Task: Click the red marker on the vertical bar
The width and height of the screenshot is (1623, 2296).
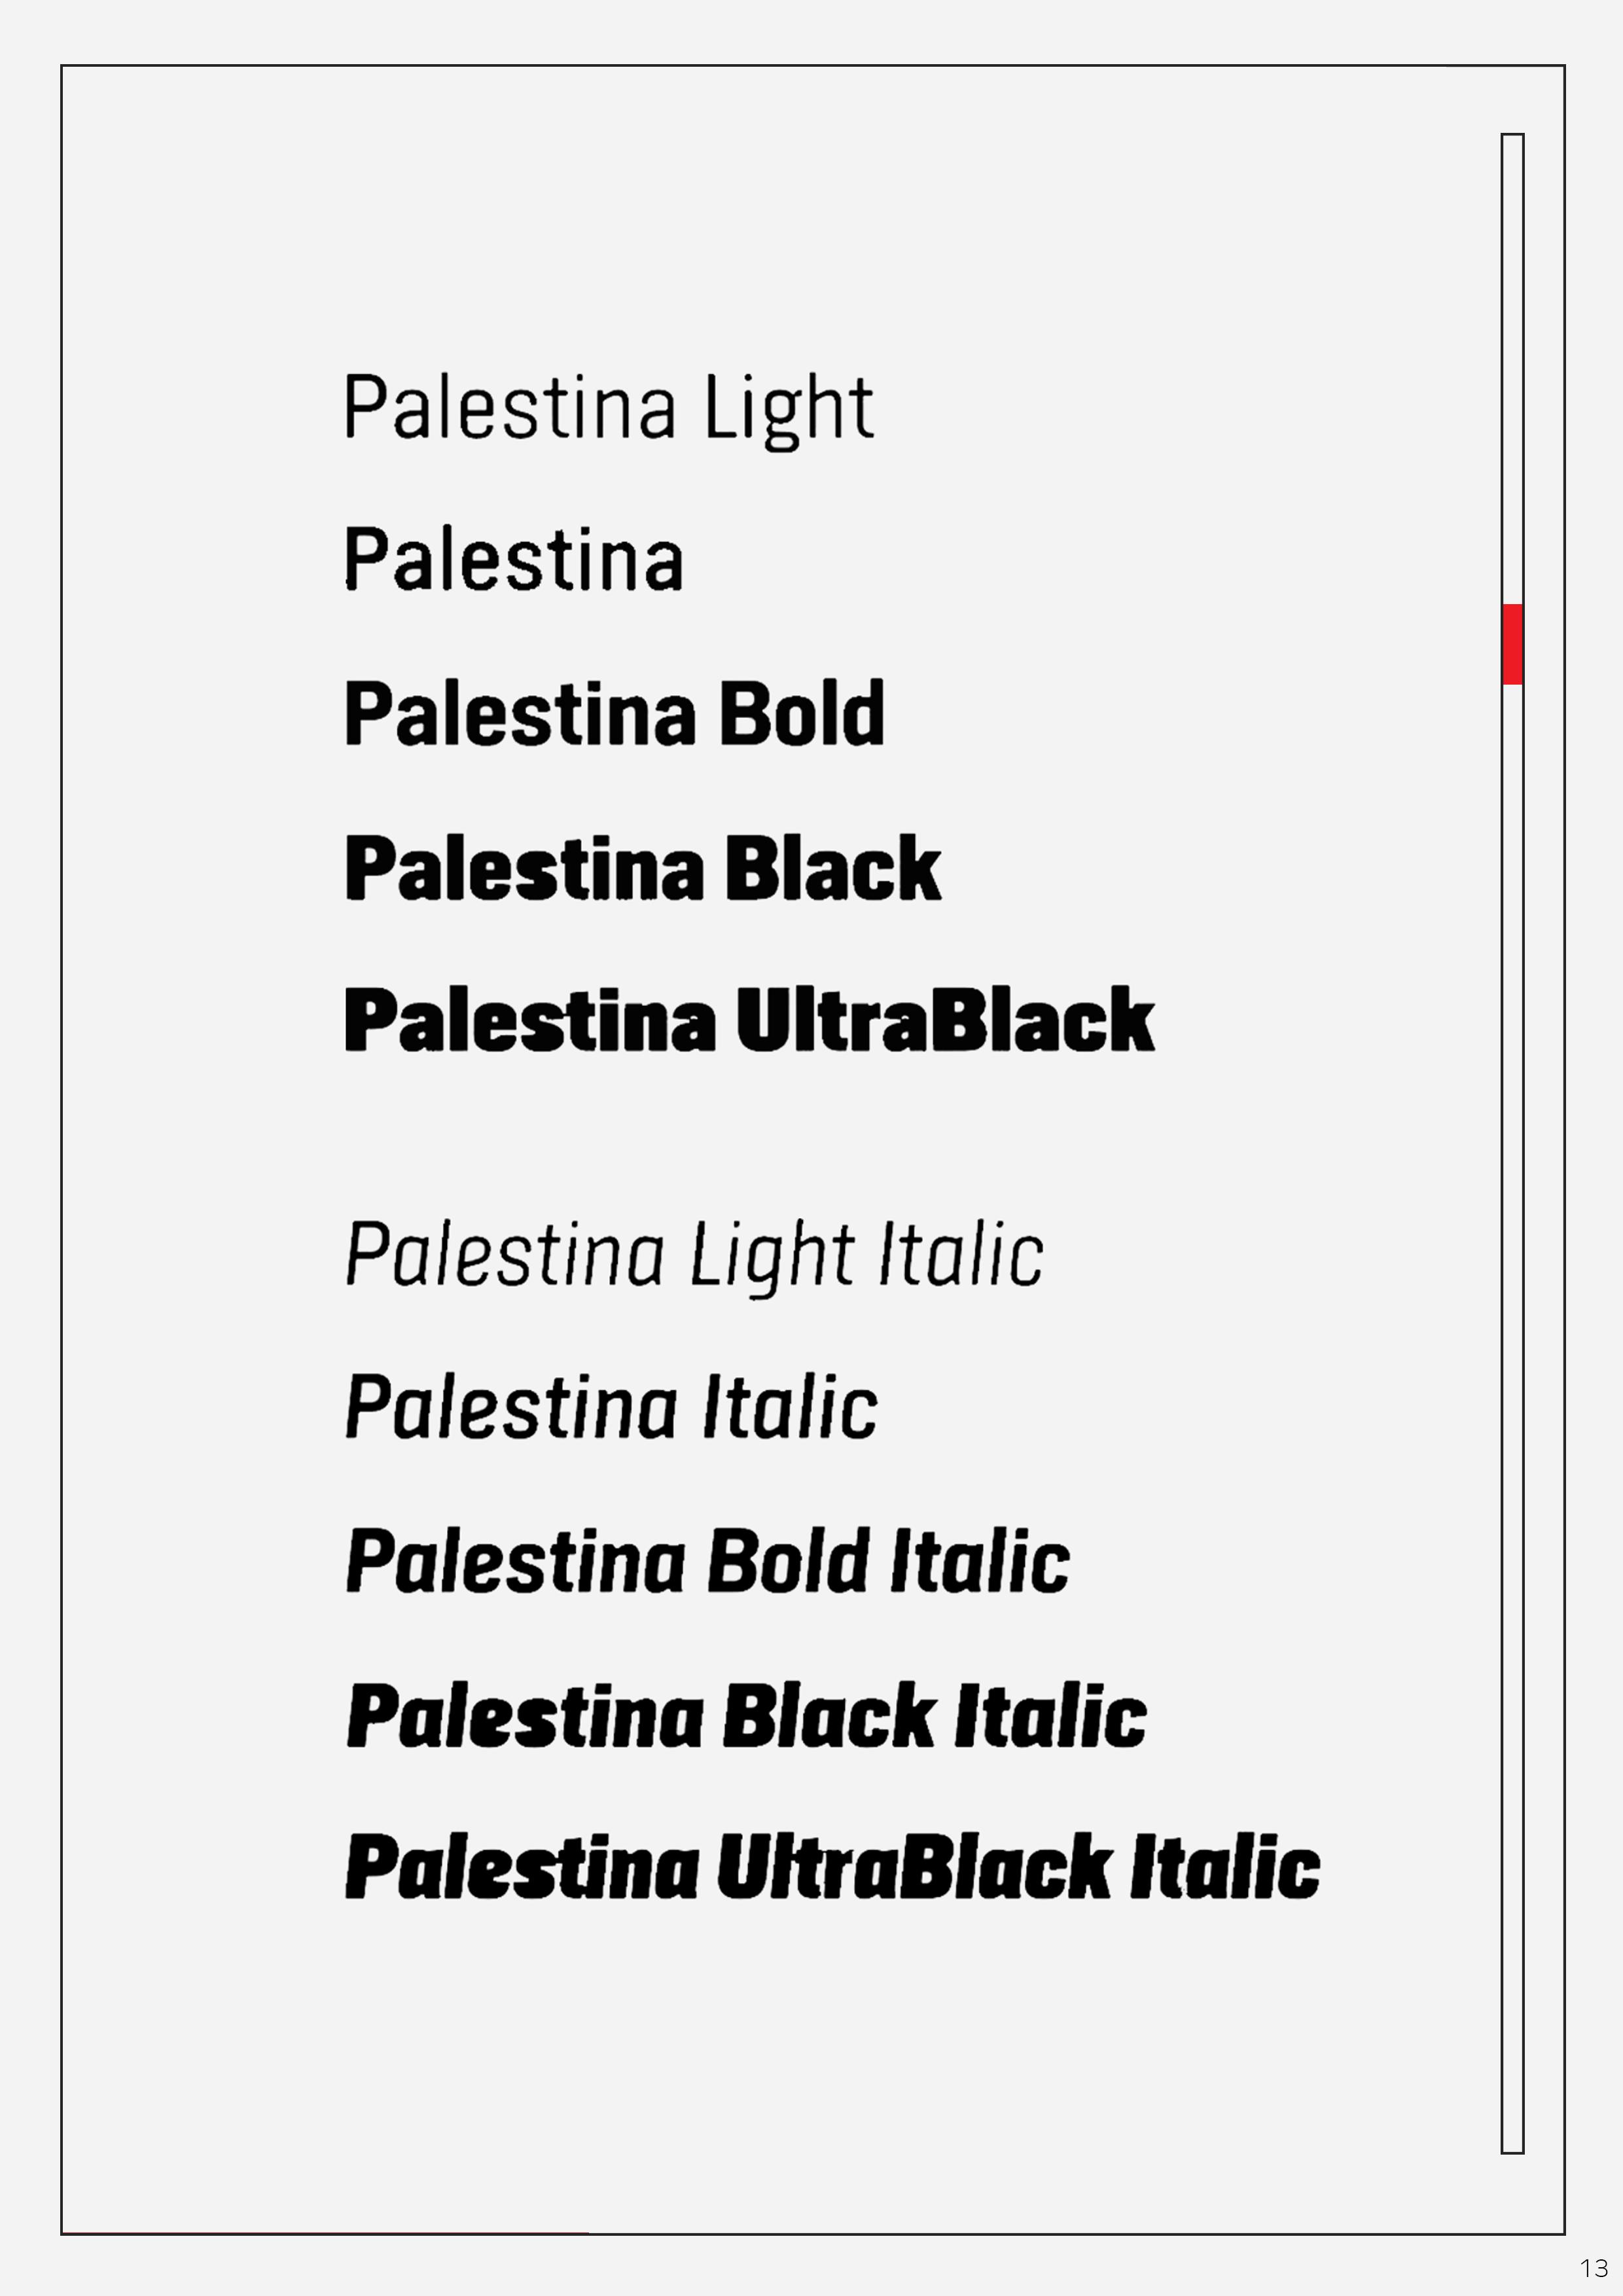Action: point(1512,644)
